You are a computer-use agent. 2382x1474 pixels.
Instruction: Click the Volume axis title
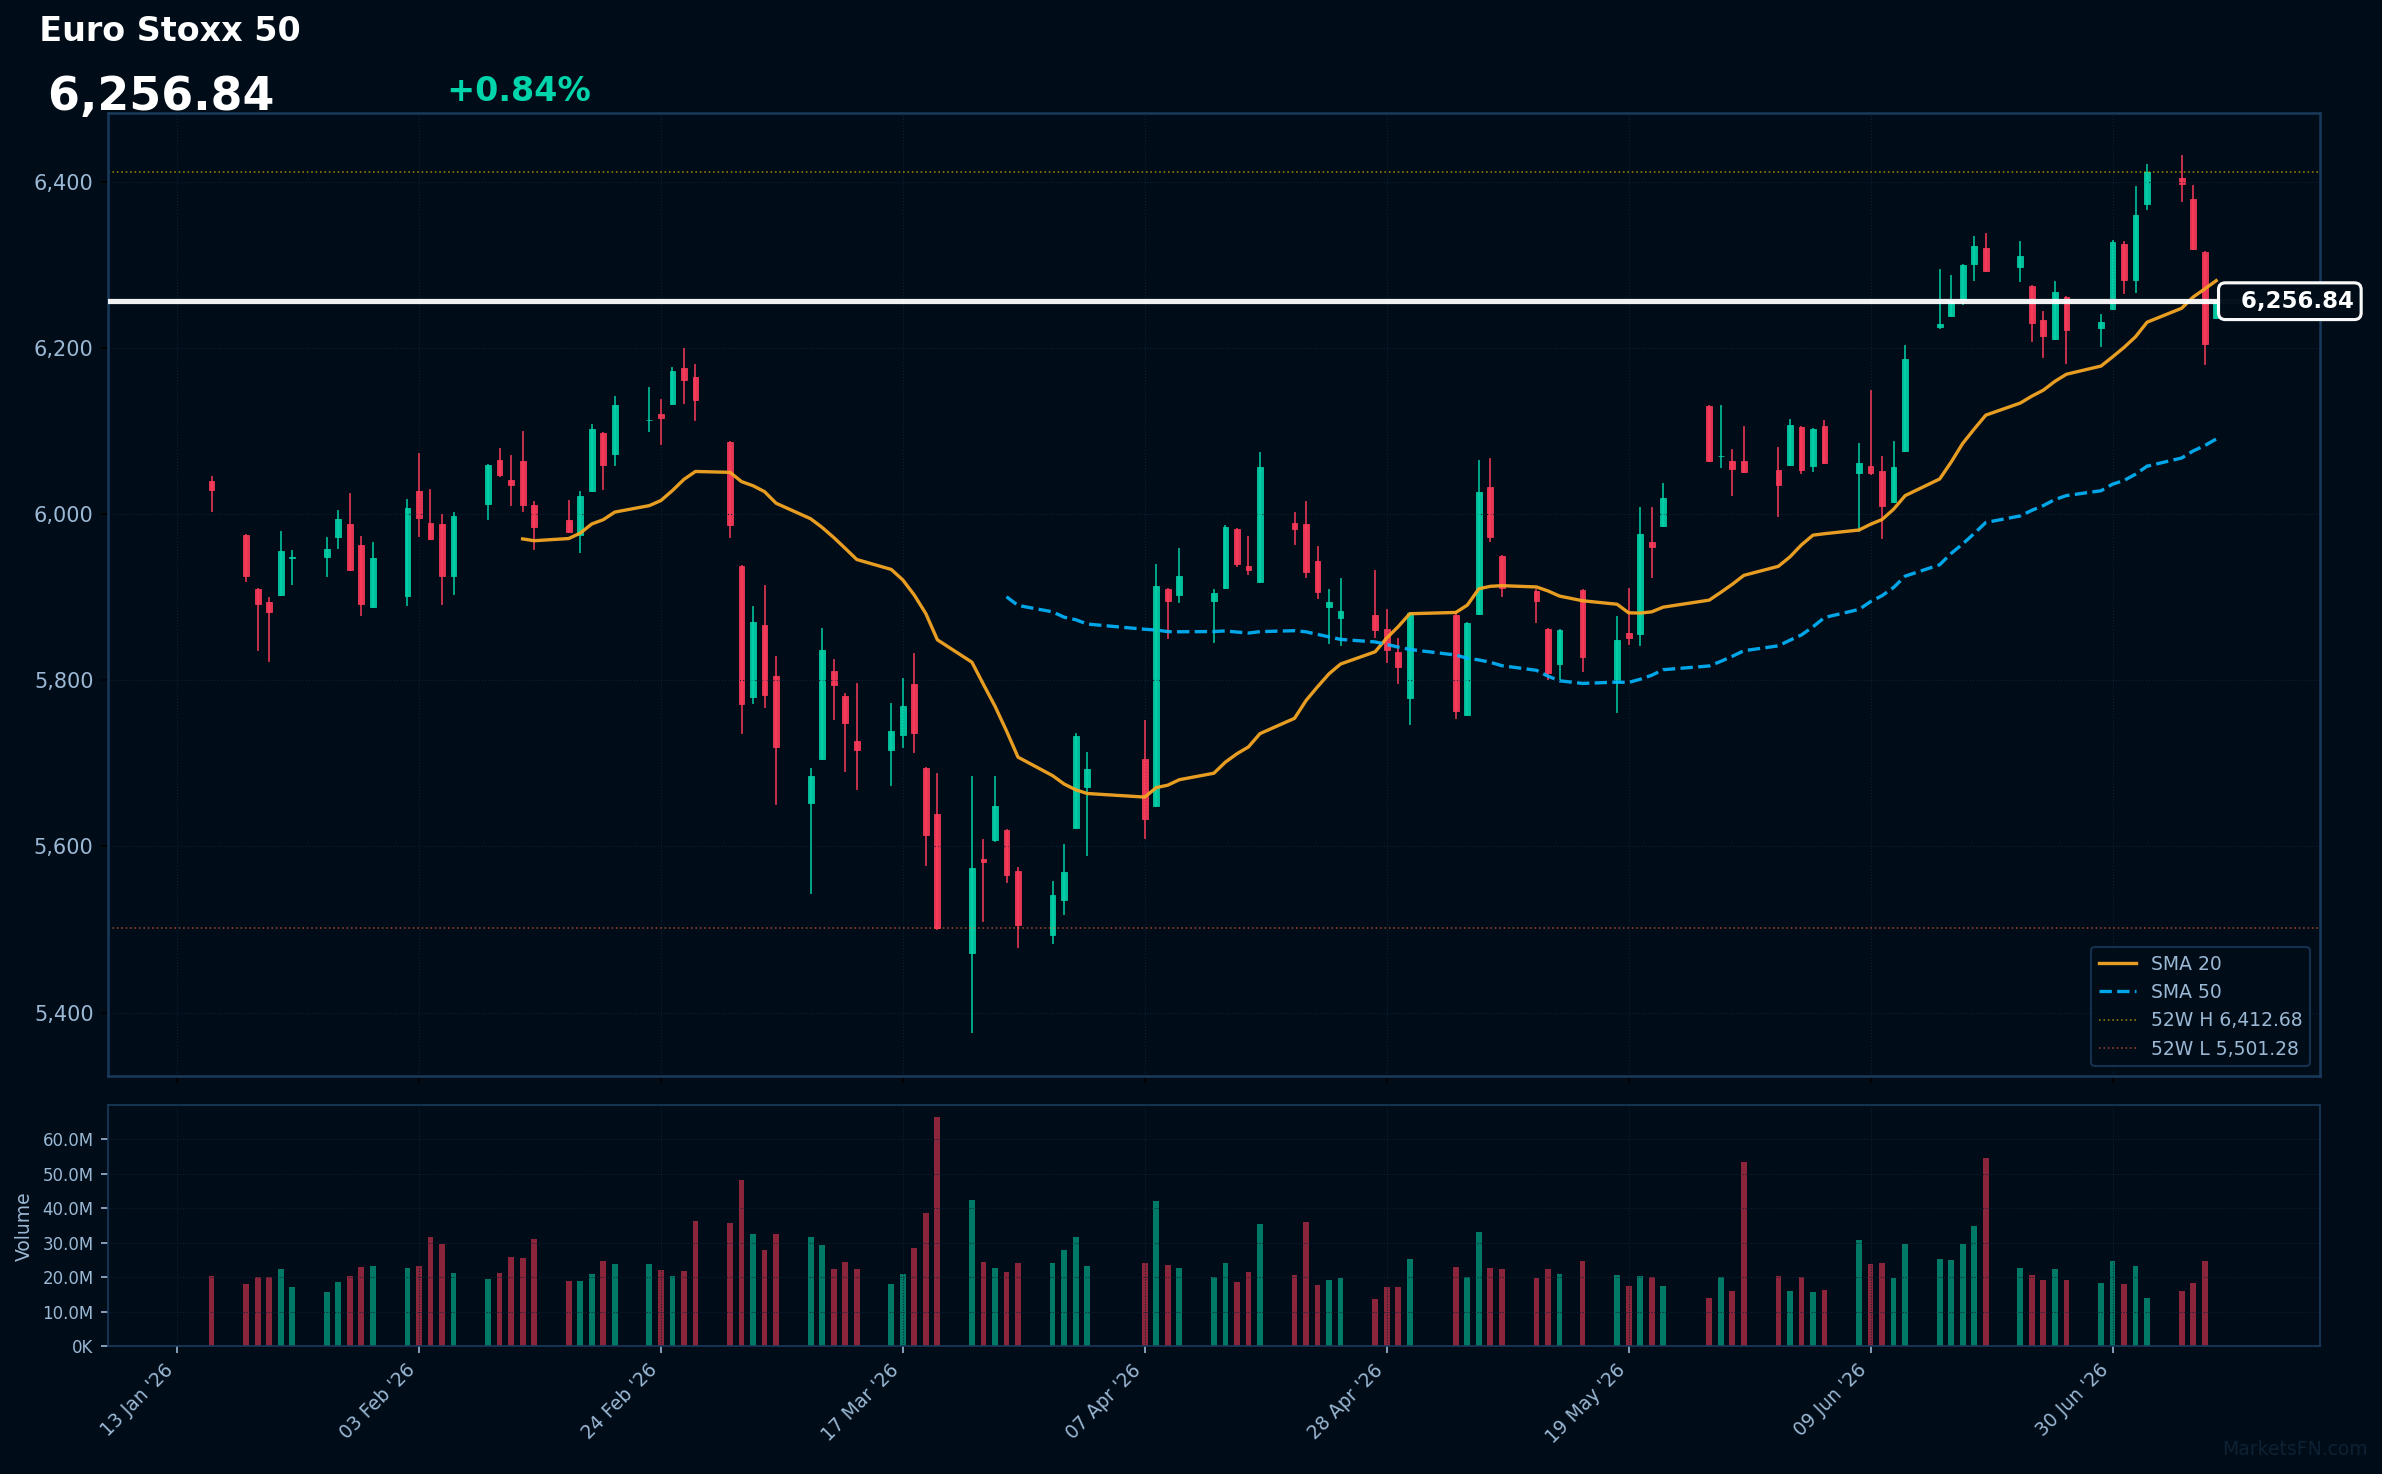pyautogui.click(x=23, y=1227)
